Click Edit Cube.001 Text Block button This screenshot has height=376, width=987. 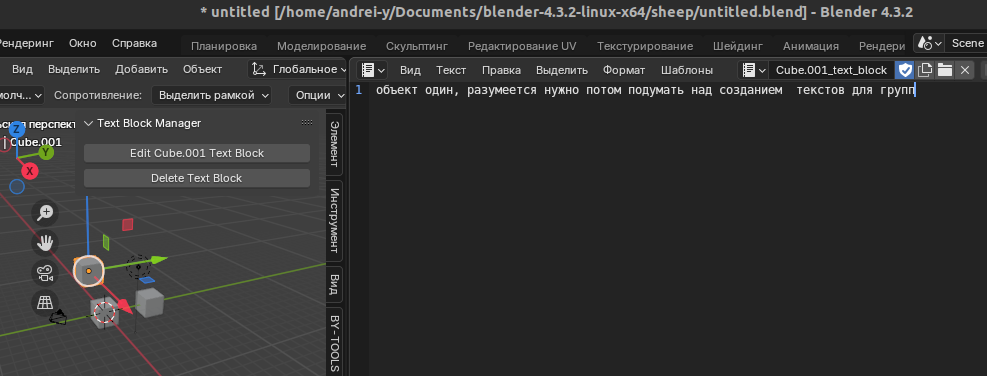point(197,153)
